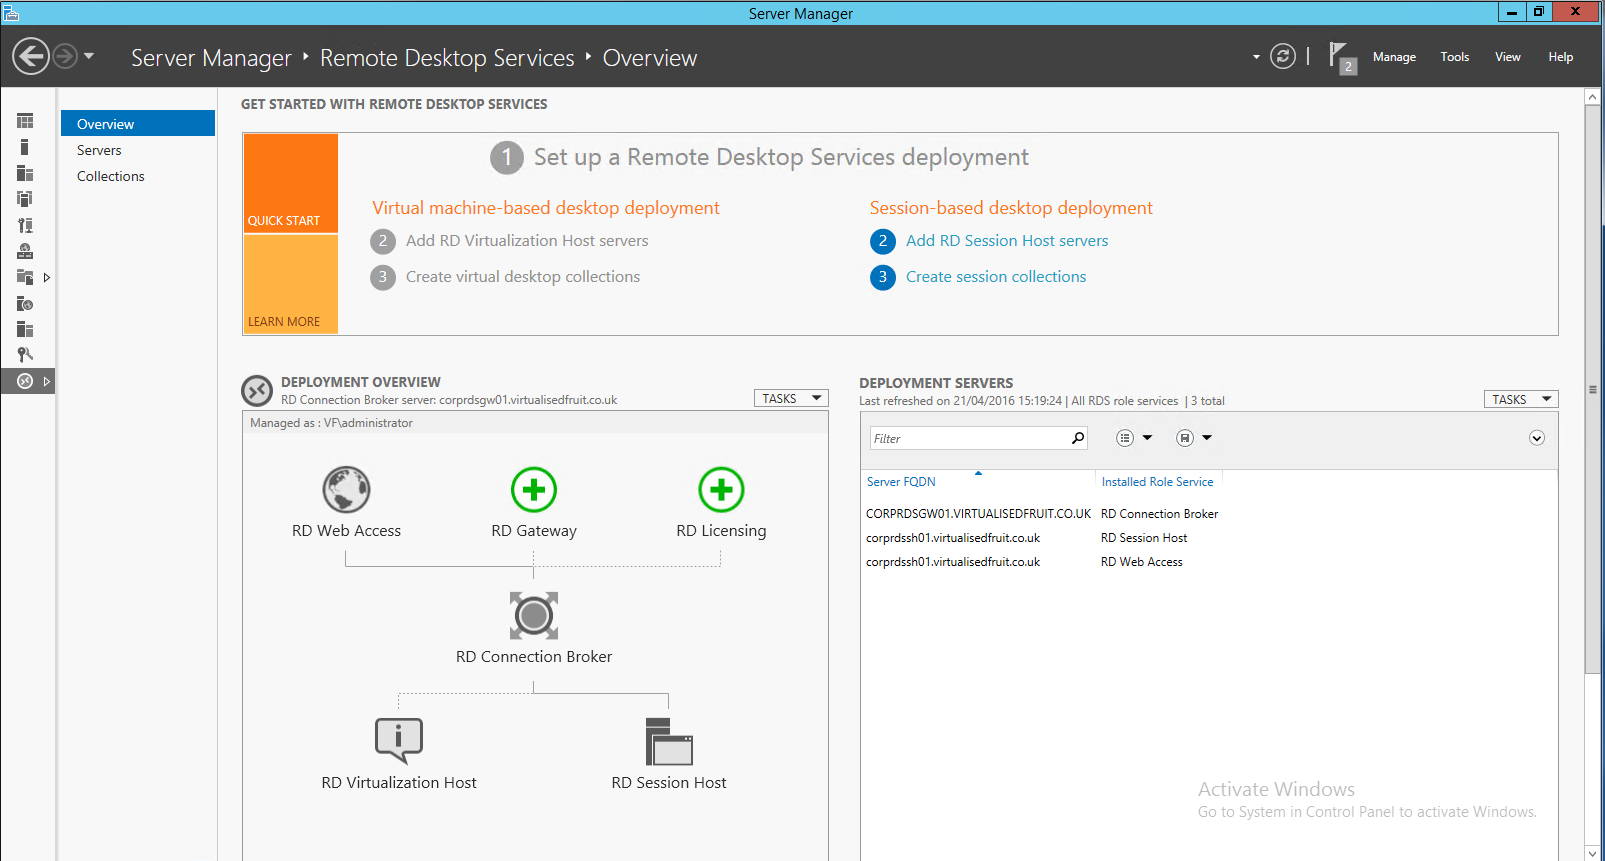The image size is (1605, 861).
Task: Click Add RD Session Host servers link
Action: pos(1006,241)
